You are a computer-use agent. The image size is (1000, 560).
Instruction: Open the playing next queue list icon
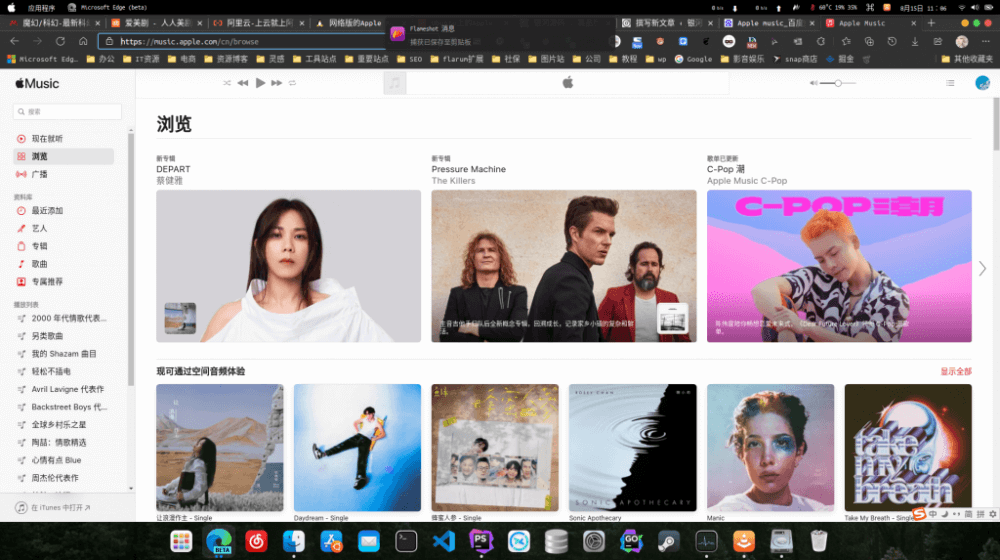click(x=950, y=83)
